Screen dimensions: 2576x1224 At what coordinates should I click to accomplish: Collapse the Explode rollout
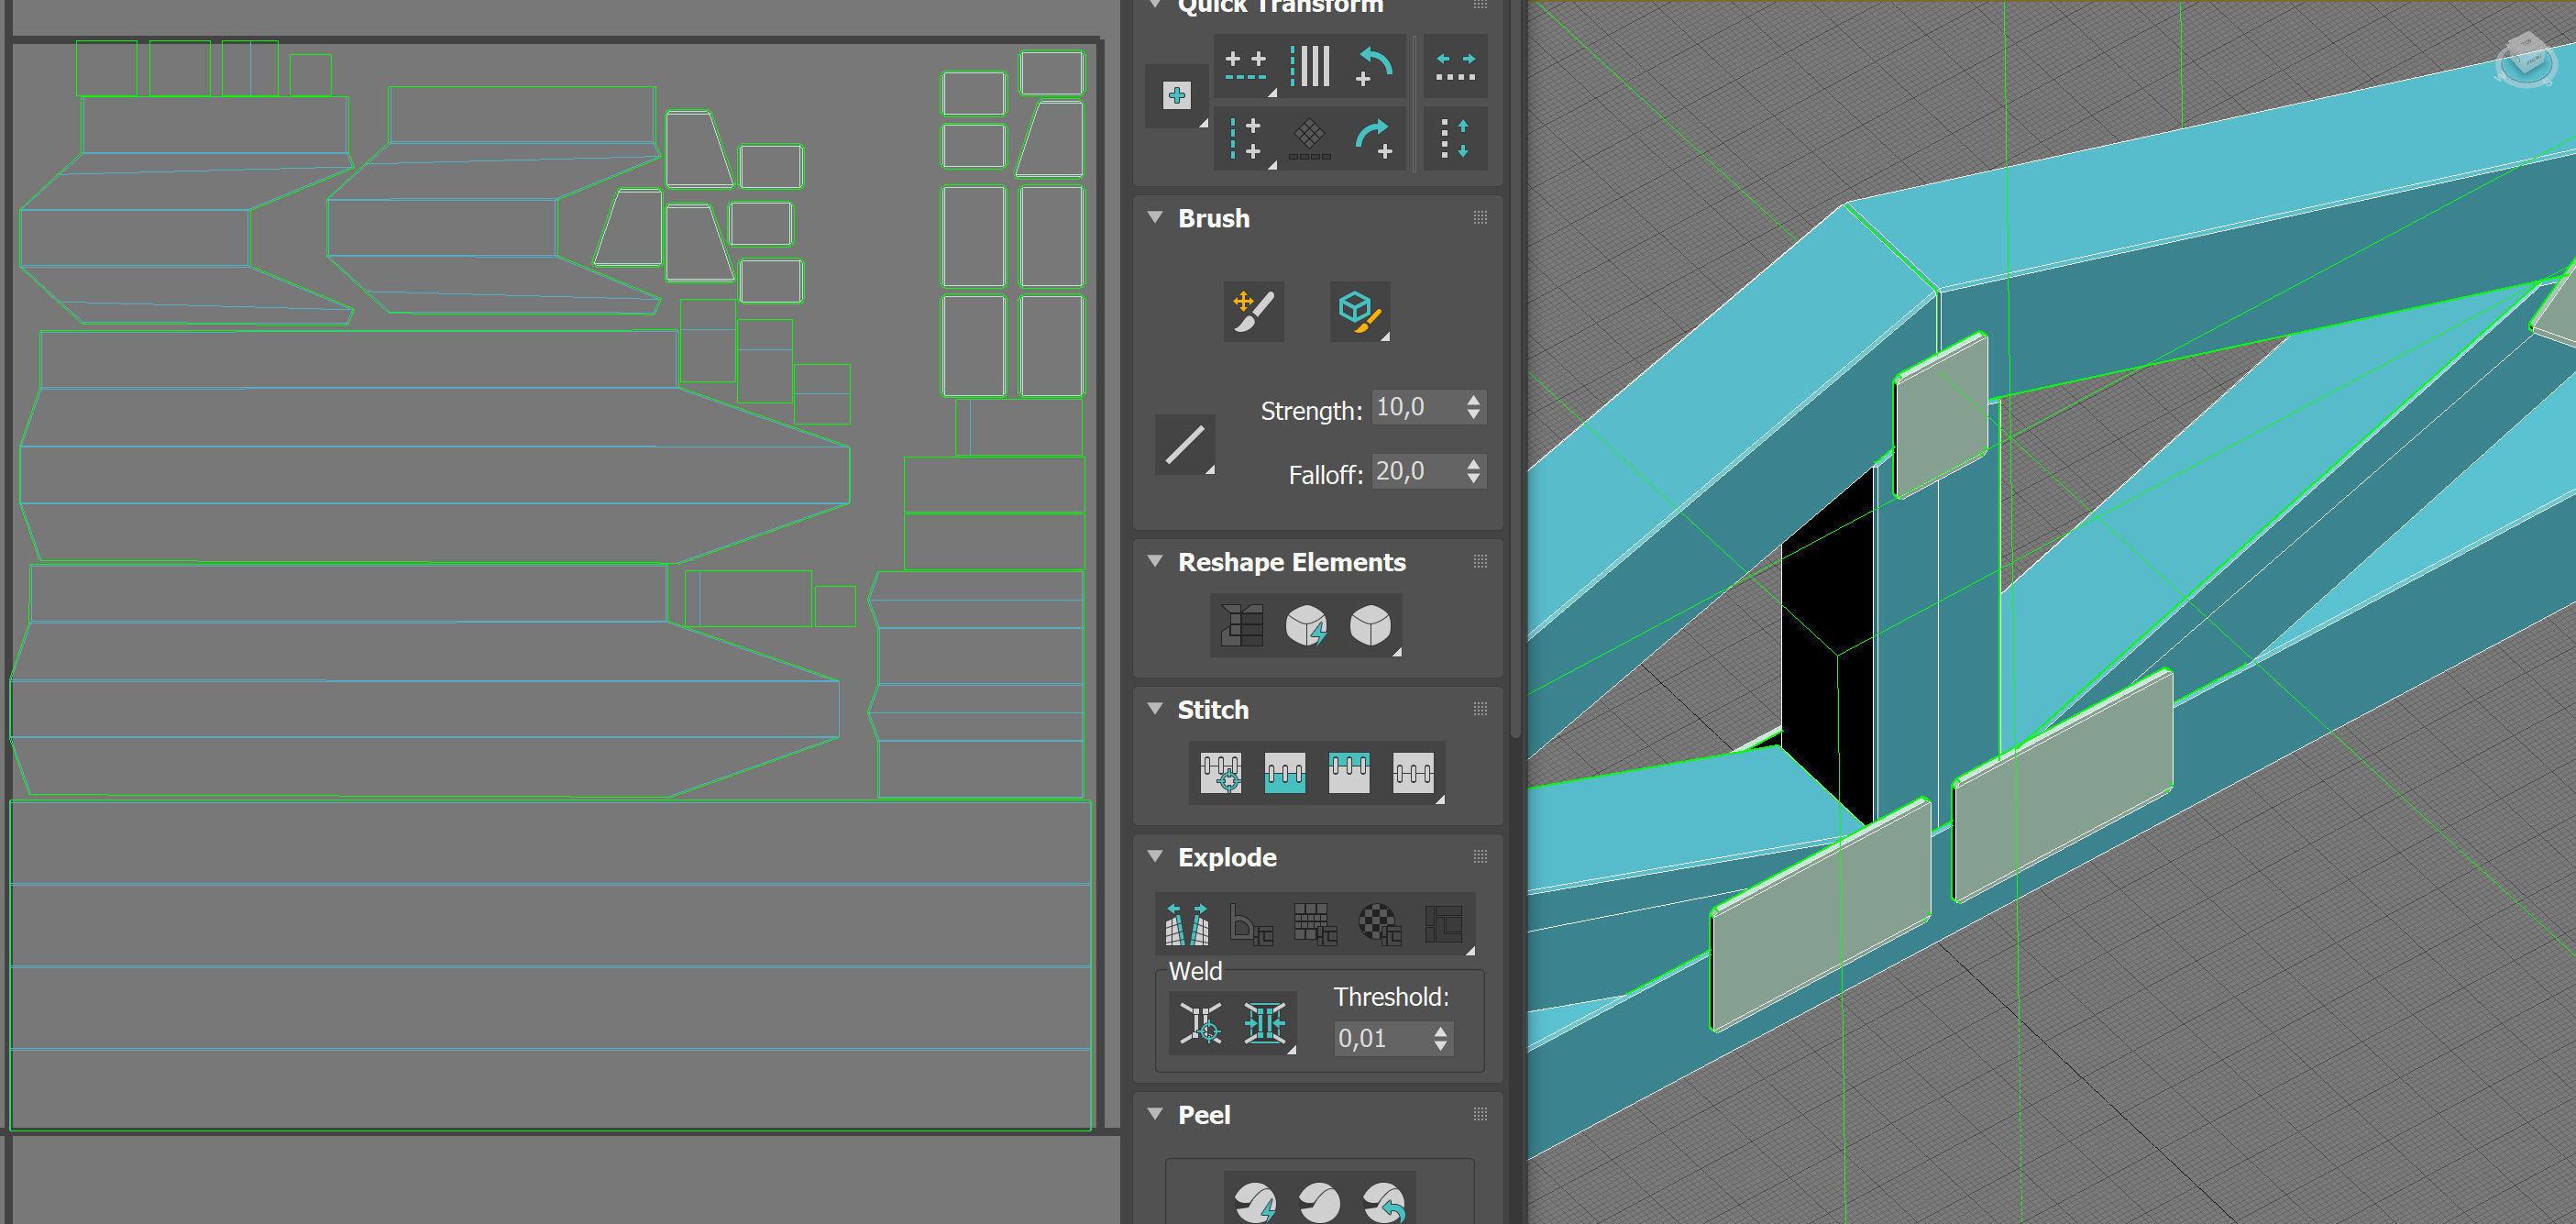pyautogui.click(x=1155, y=857)
